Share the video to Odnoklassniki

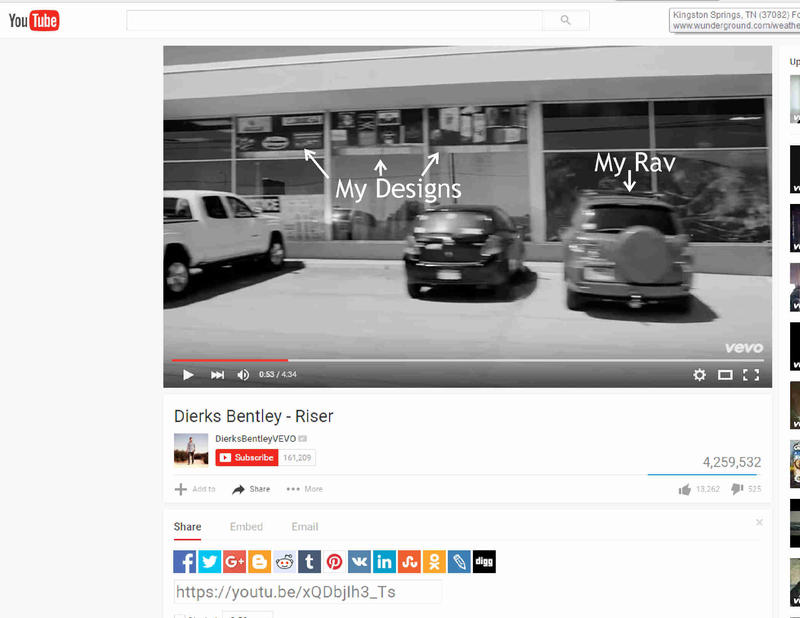coord(434,562)
